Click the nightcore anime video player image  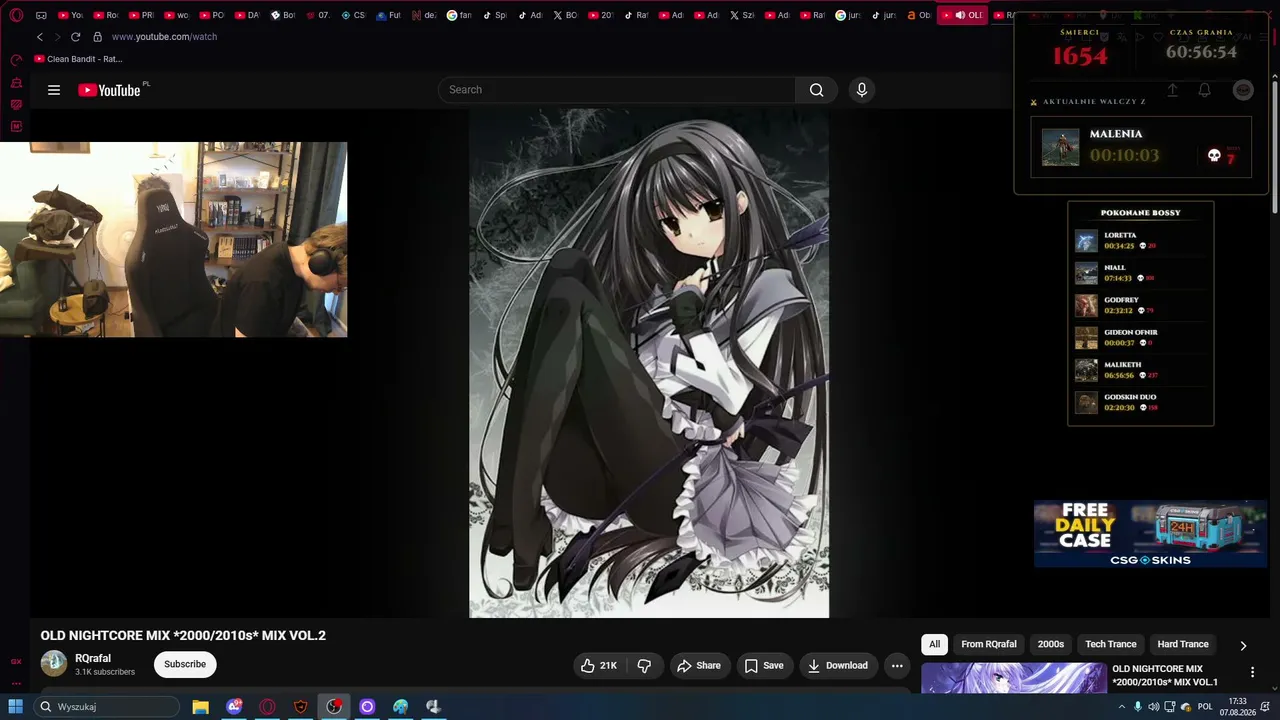tap(649, 363)
